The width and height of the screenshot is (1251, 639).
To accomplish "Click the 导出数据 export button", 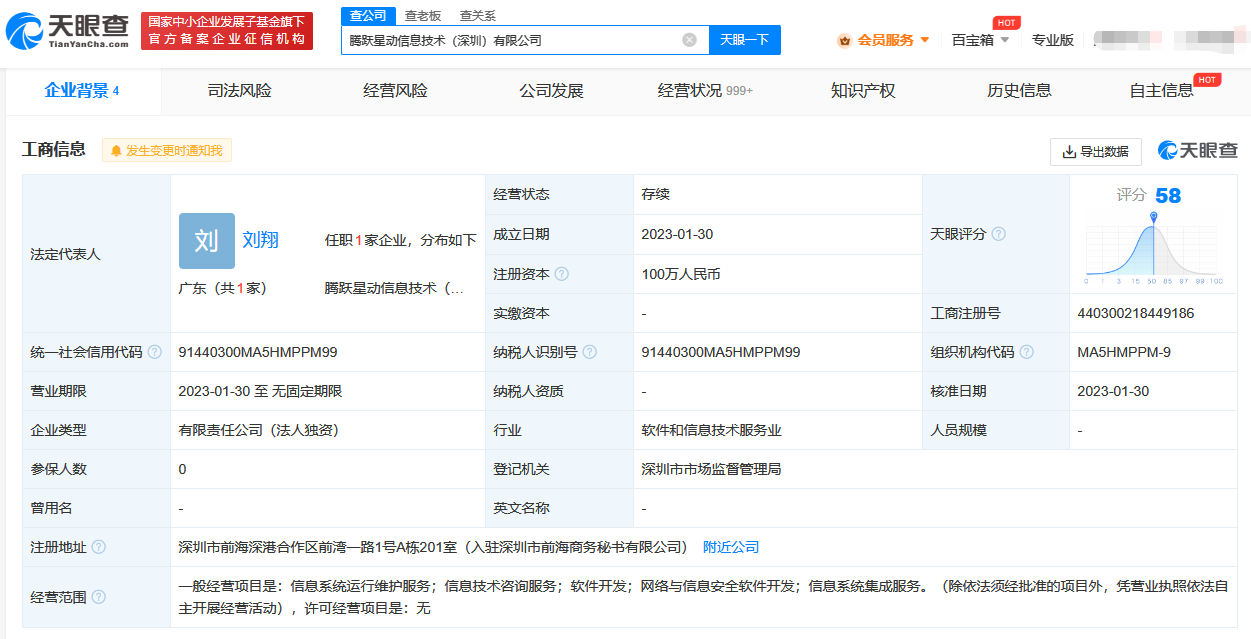I will tap(1095, 151).
